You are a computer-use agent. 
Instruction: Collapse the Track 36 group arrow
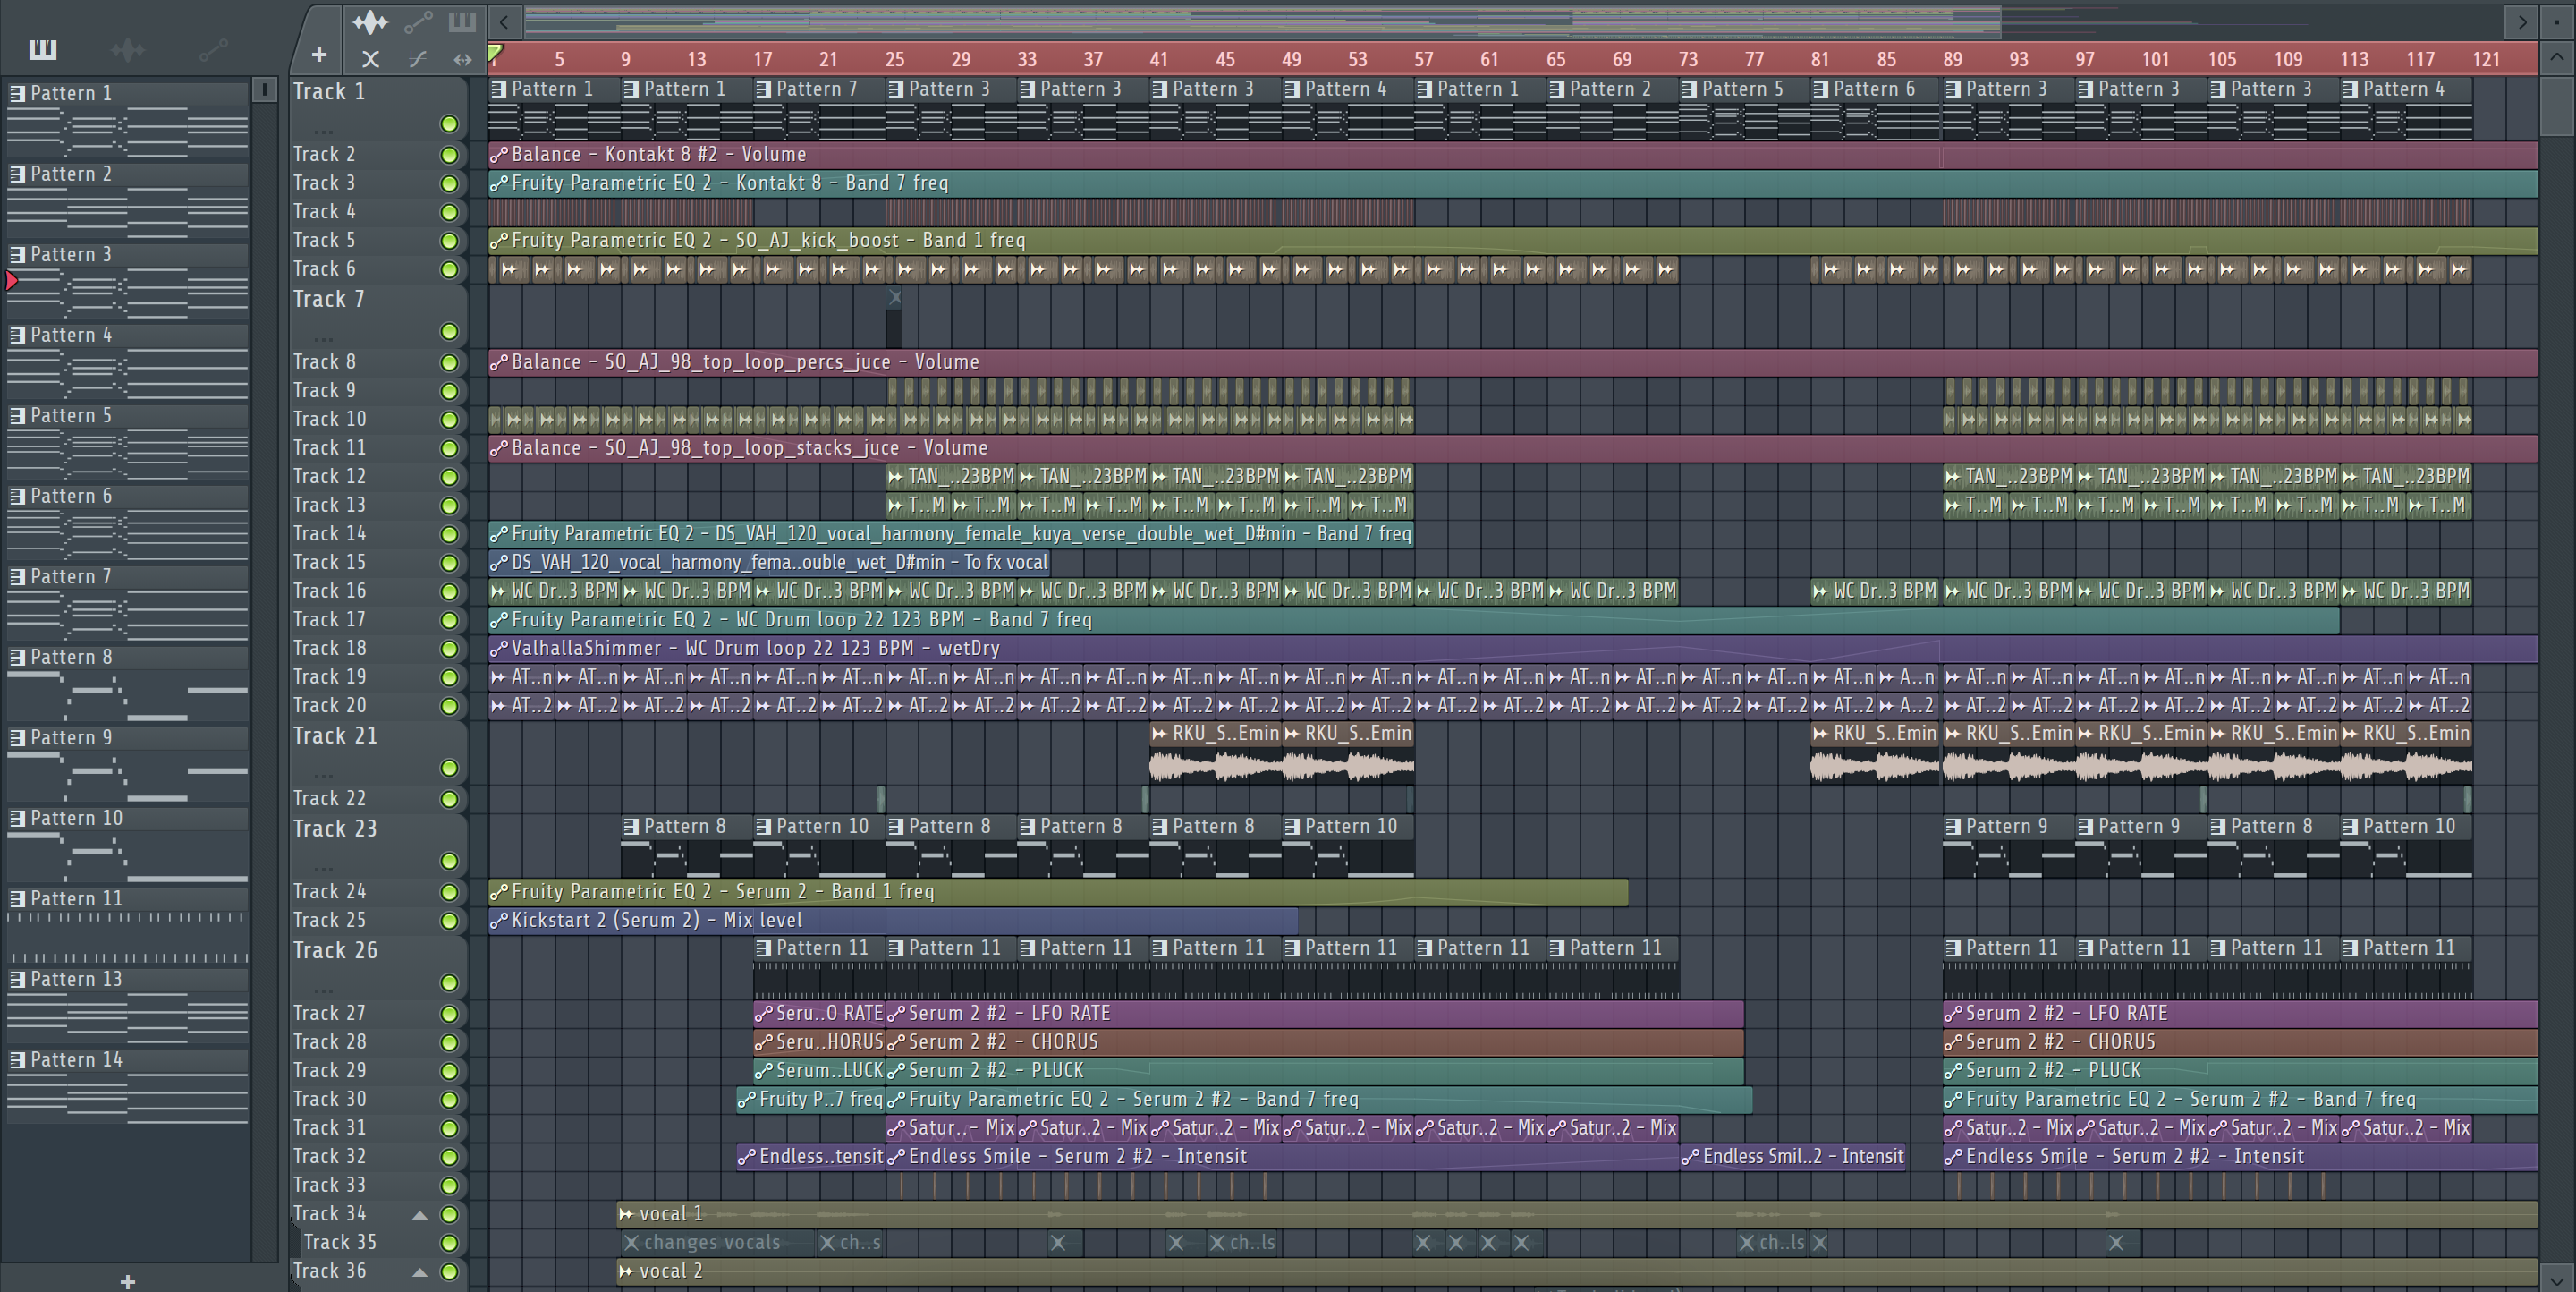coord(420,1272)
